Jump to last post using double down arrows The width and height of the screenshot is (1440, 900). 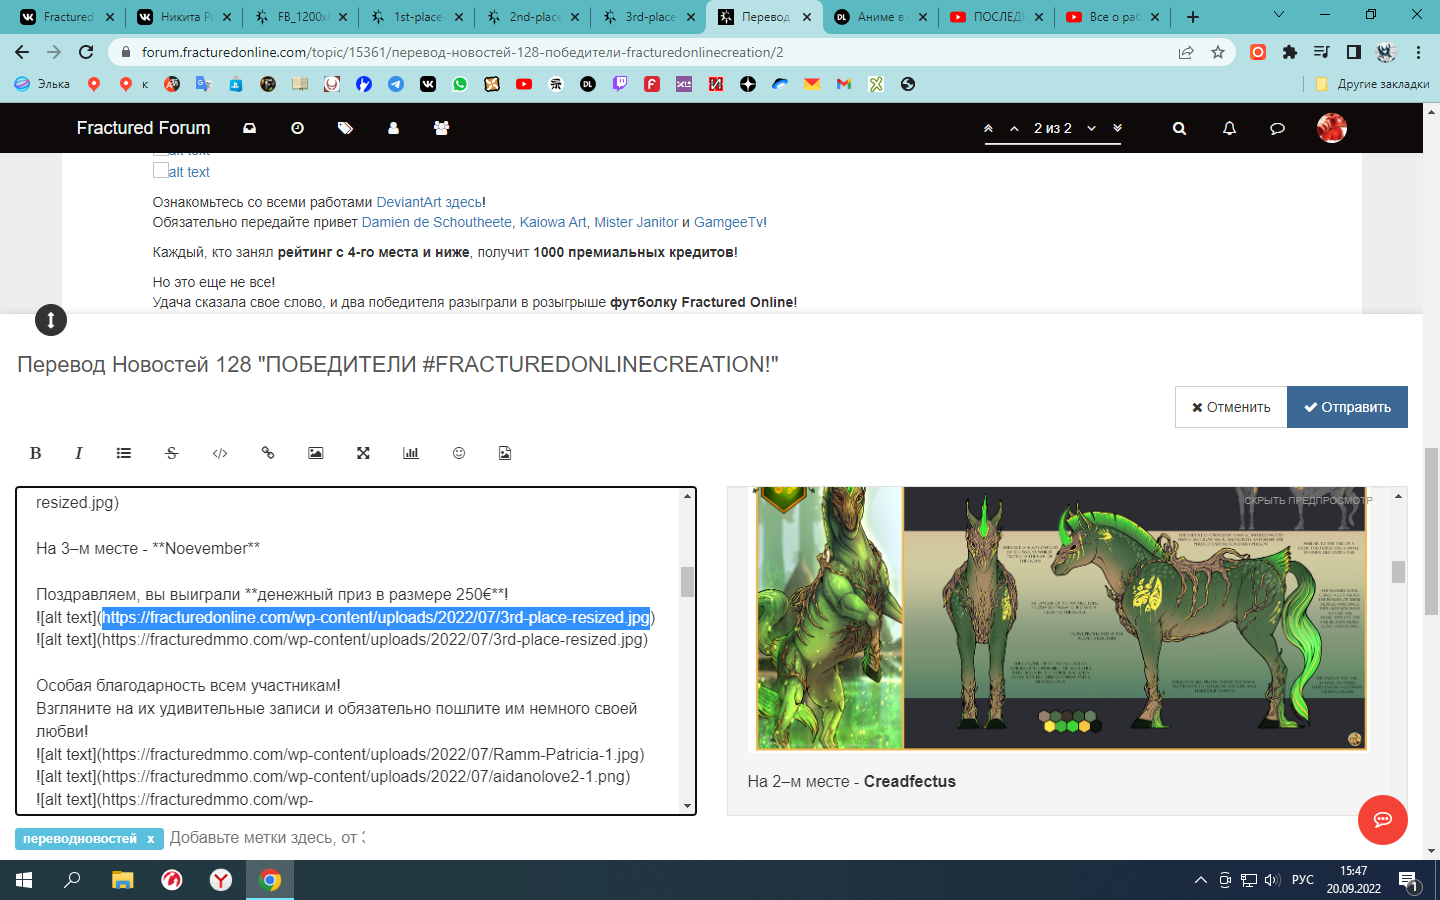(1117, 128)
